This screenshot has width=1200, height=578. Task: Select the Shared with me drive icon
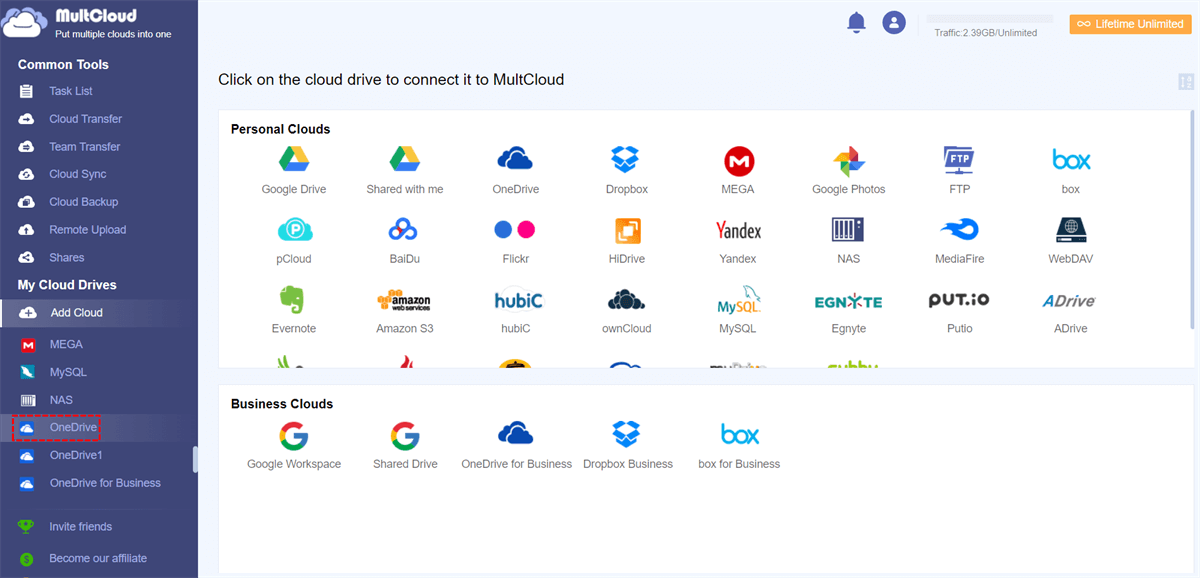click(x=404, y=159)
